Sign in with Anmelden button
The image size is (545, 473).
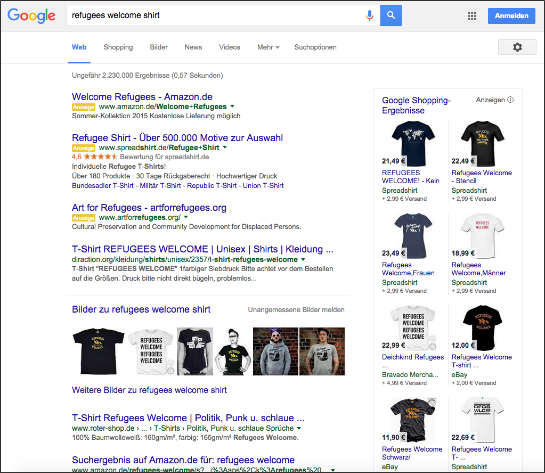click(x=511, y=16)
